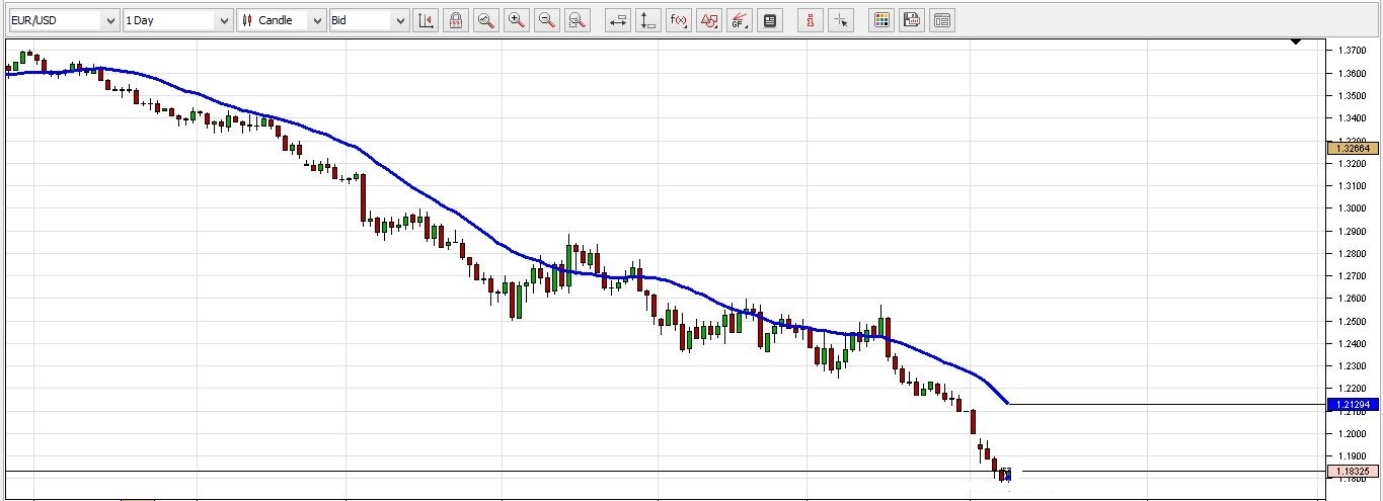Open the Candle chart type dropdown
The height and width of the screenshot is (501, 1383).
pos(283,20)
